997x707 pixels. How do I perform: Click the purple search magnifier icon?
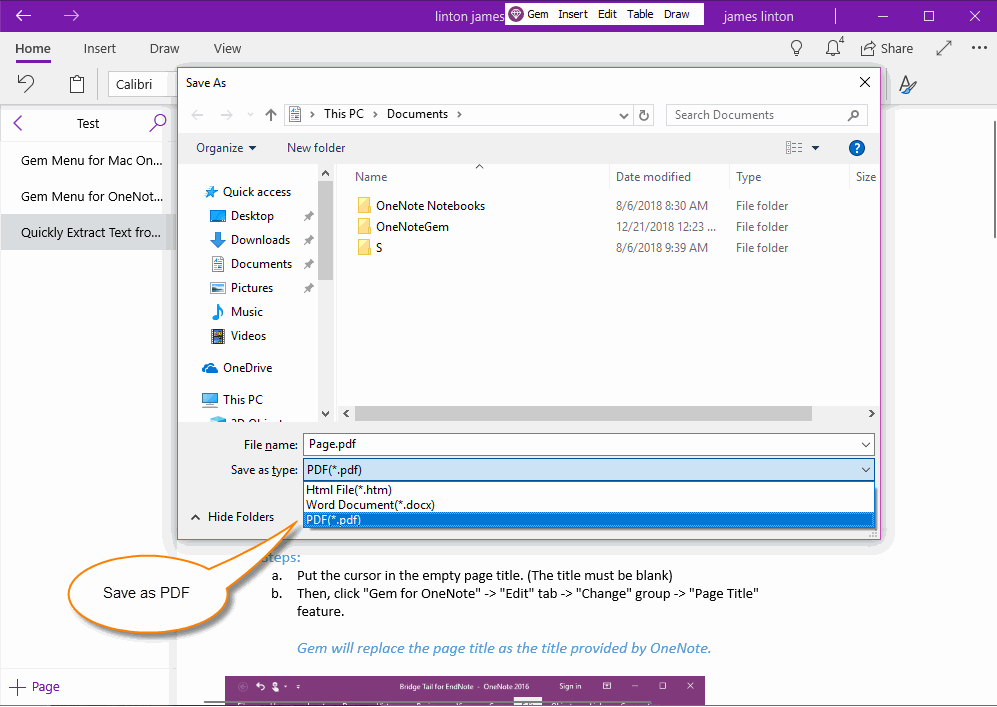[158, 122]
